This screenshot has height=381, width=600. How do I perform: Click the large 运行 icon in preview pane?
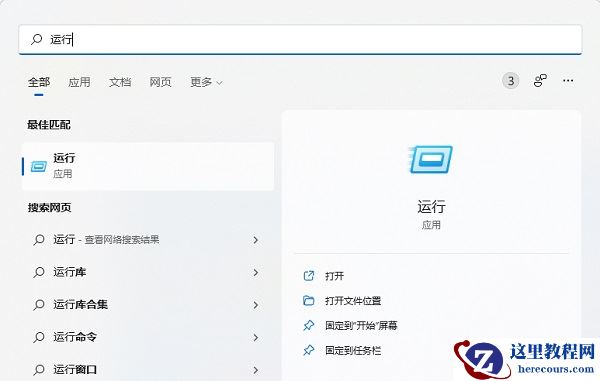(431, 159)
